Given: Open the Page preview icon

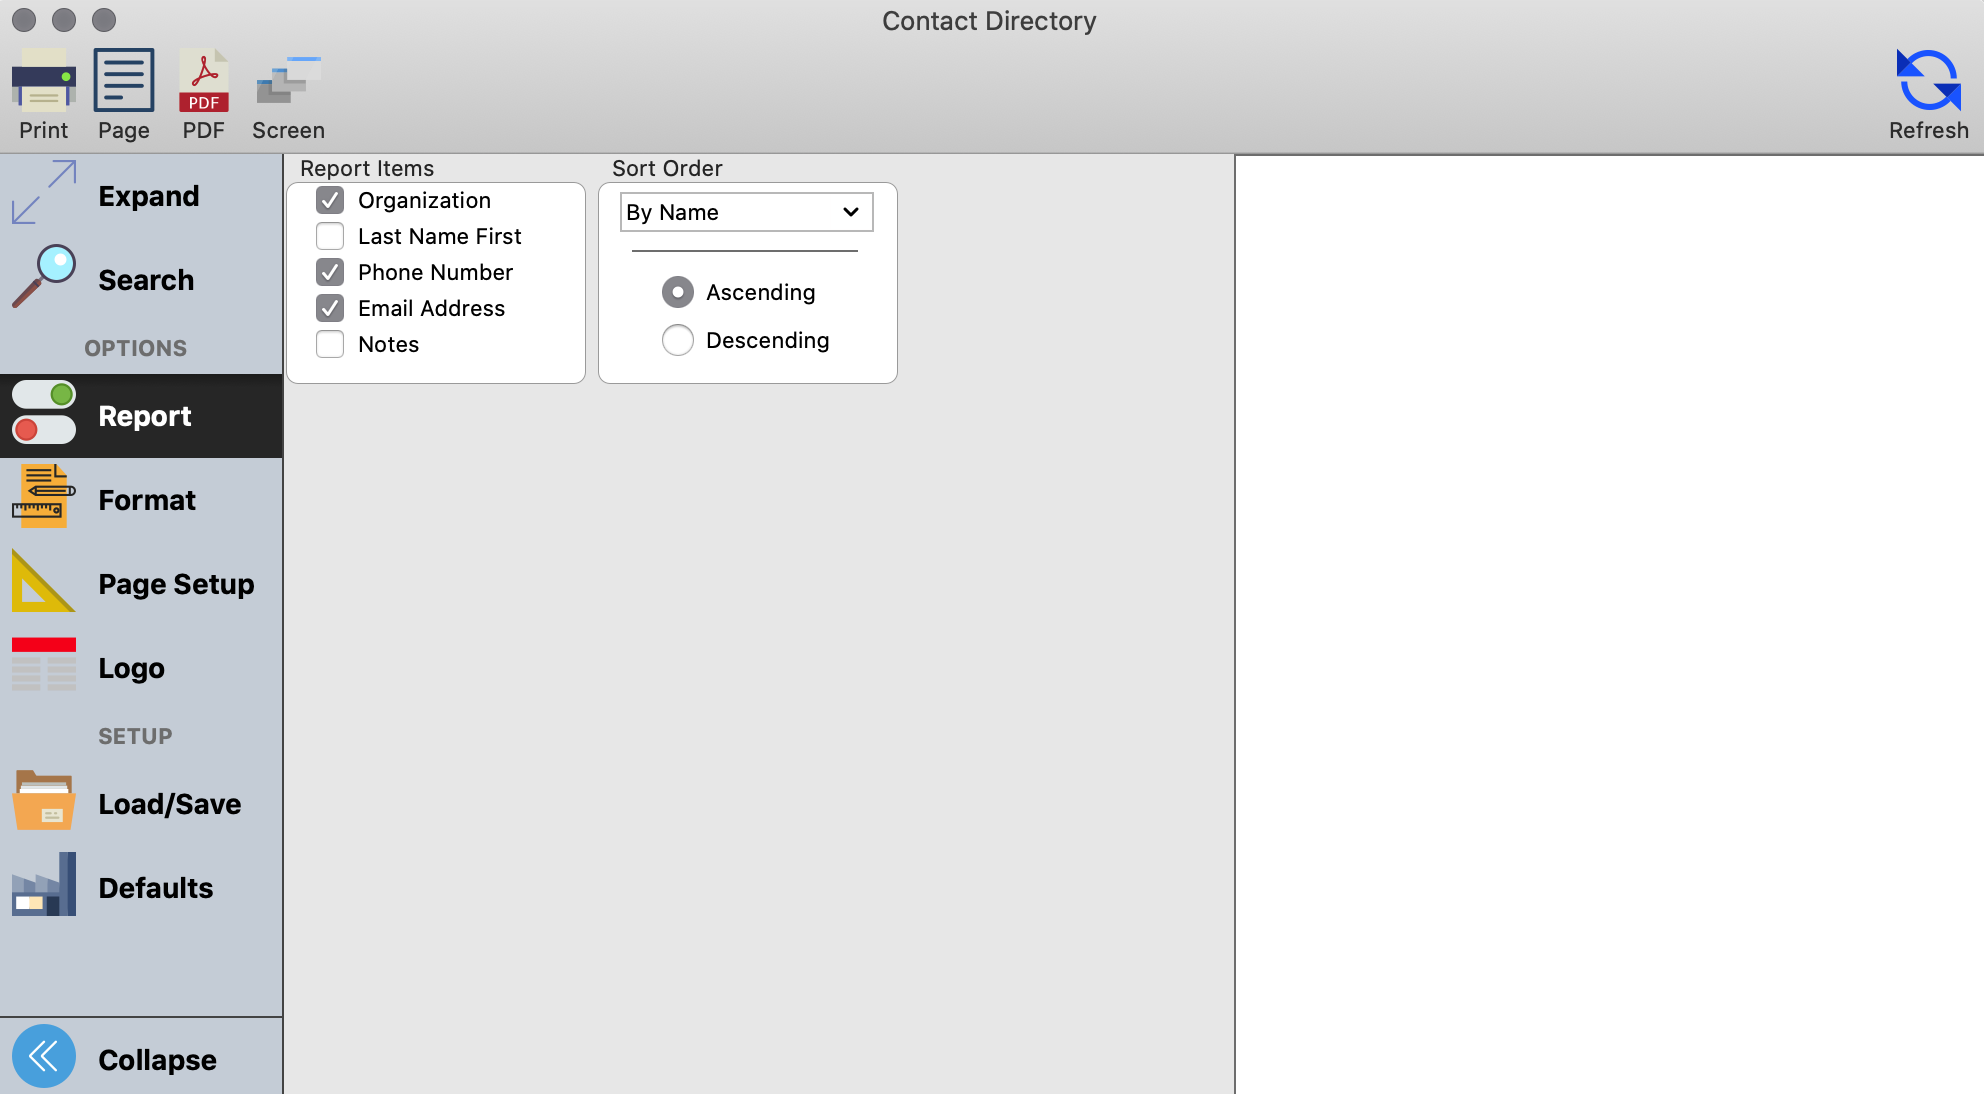Looking at the screenshot, I should 123,80.
